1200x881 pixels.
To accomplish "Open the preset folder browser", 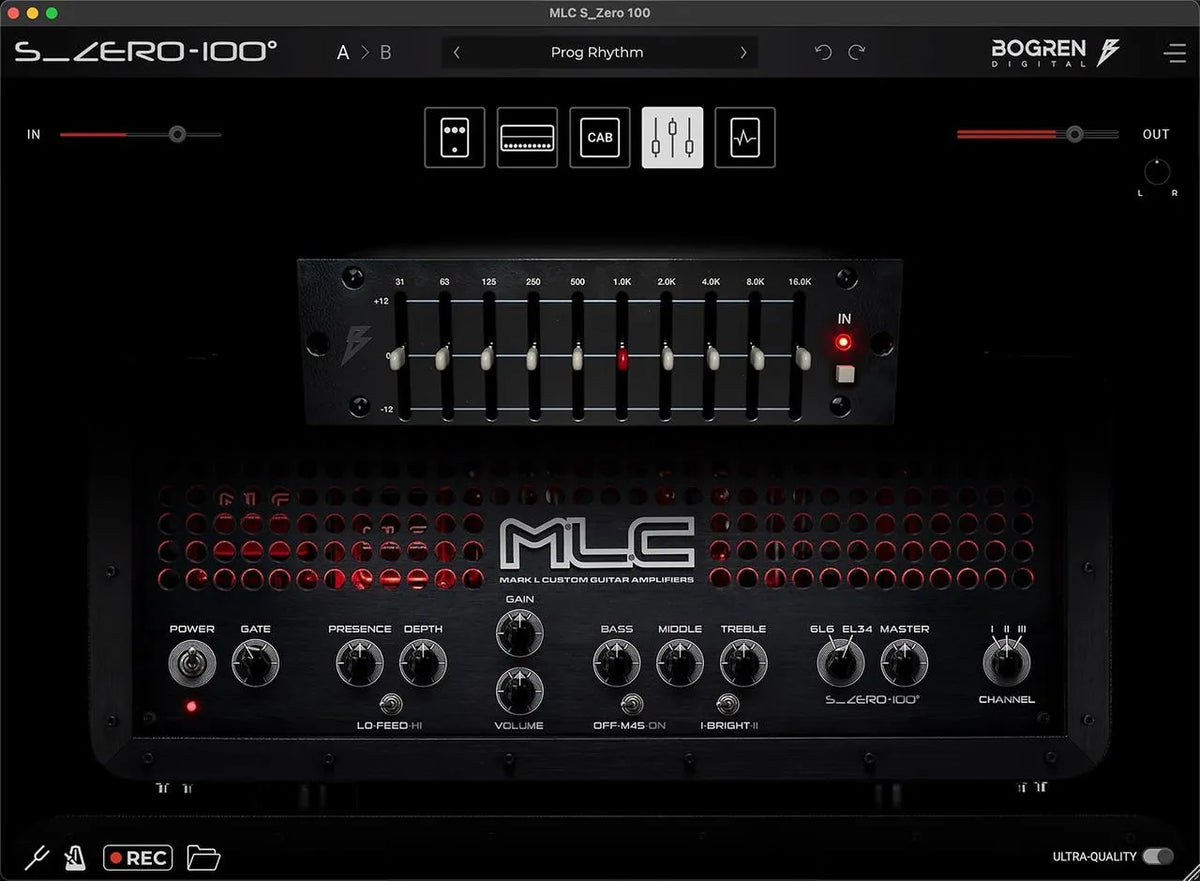I will coord(203,857).
